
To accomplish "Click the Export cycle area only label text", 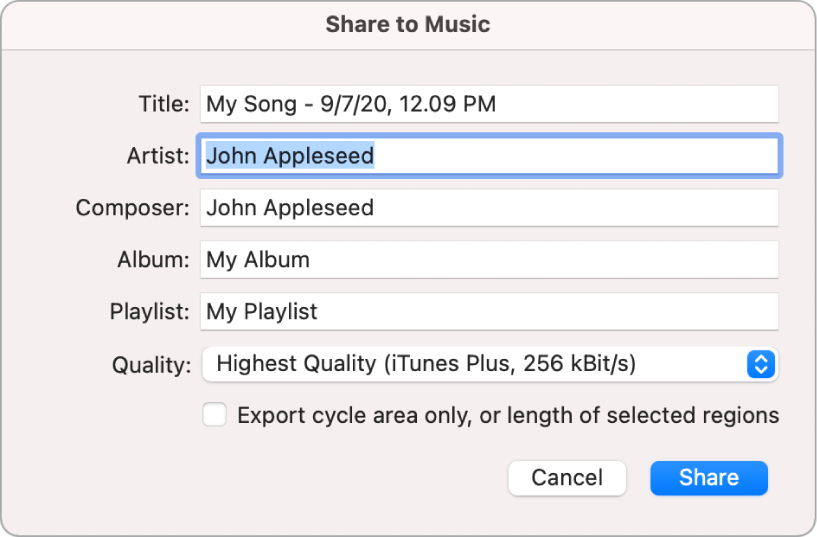I will (x=508, y=415).
